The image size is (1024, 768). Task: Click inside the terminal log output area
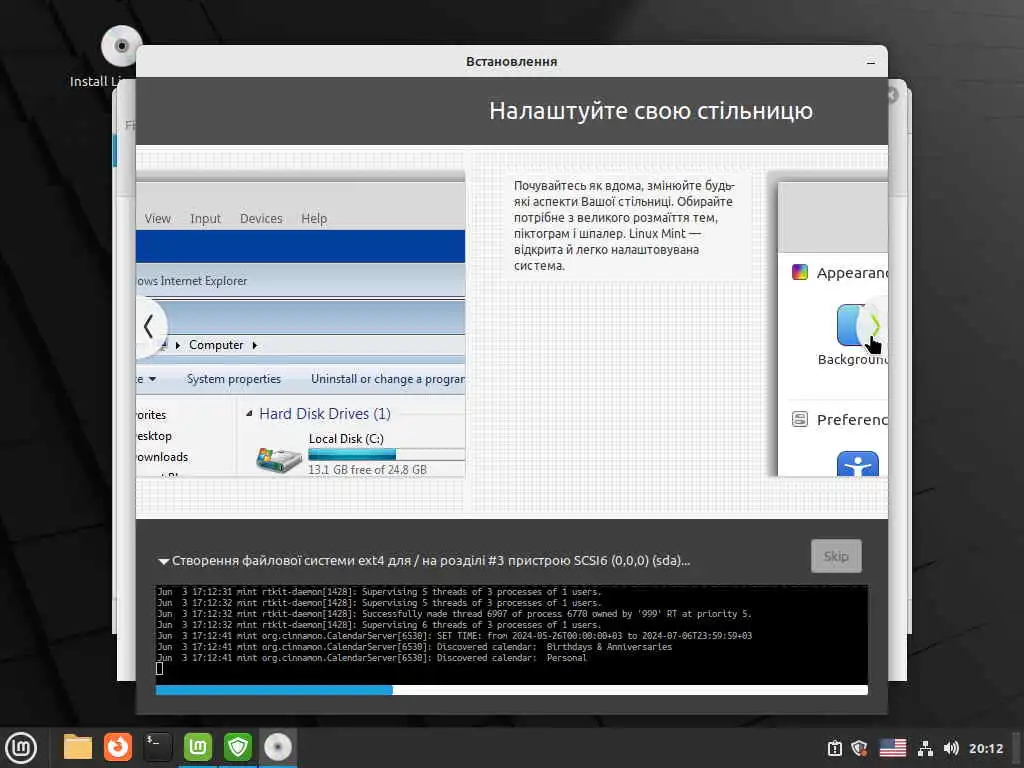point(511,635)
